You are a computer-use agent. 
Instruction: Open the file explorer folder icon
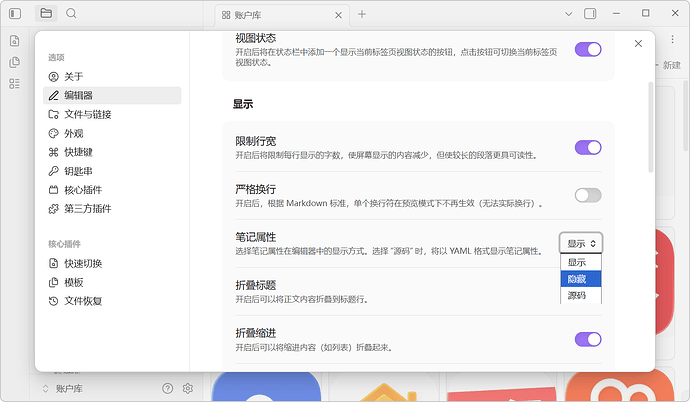46,13
